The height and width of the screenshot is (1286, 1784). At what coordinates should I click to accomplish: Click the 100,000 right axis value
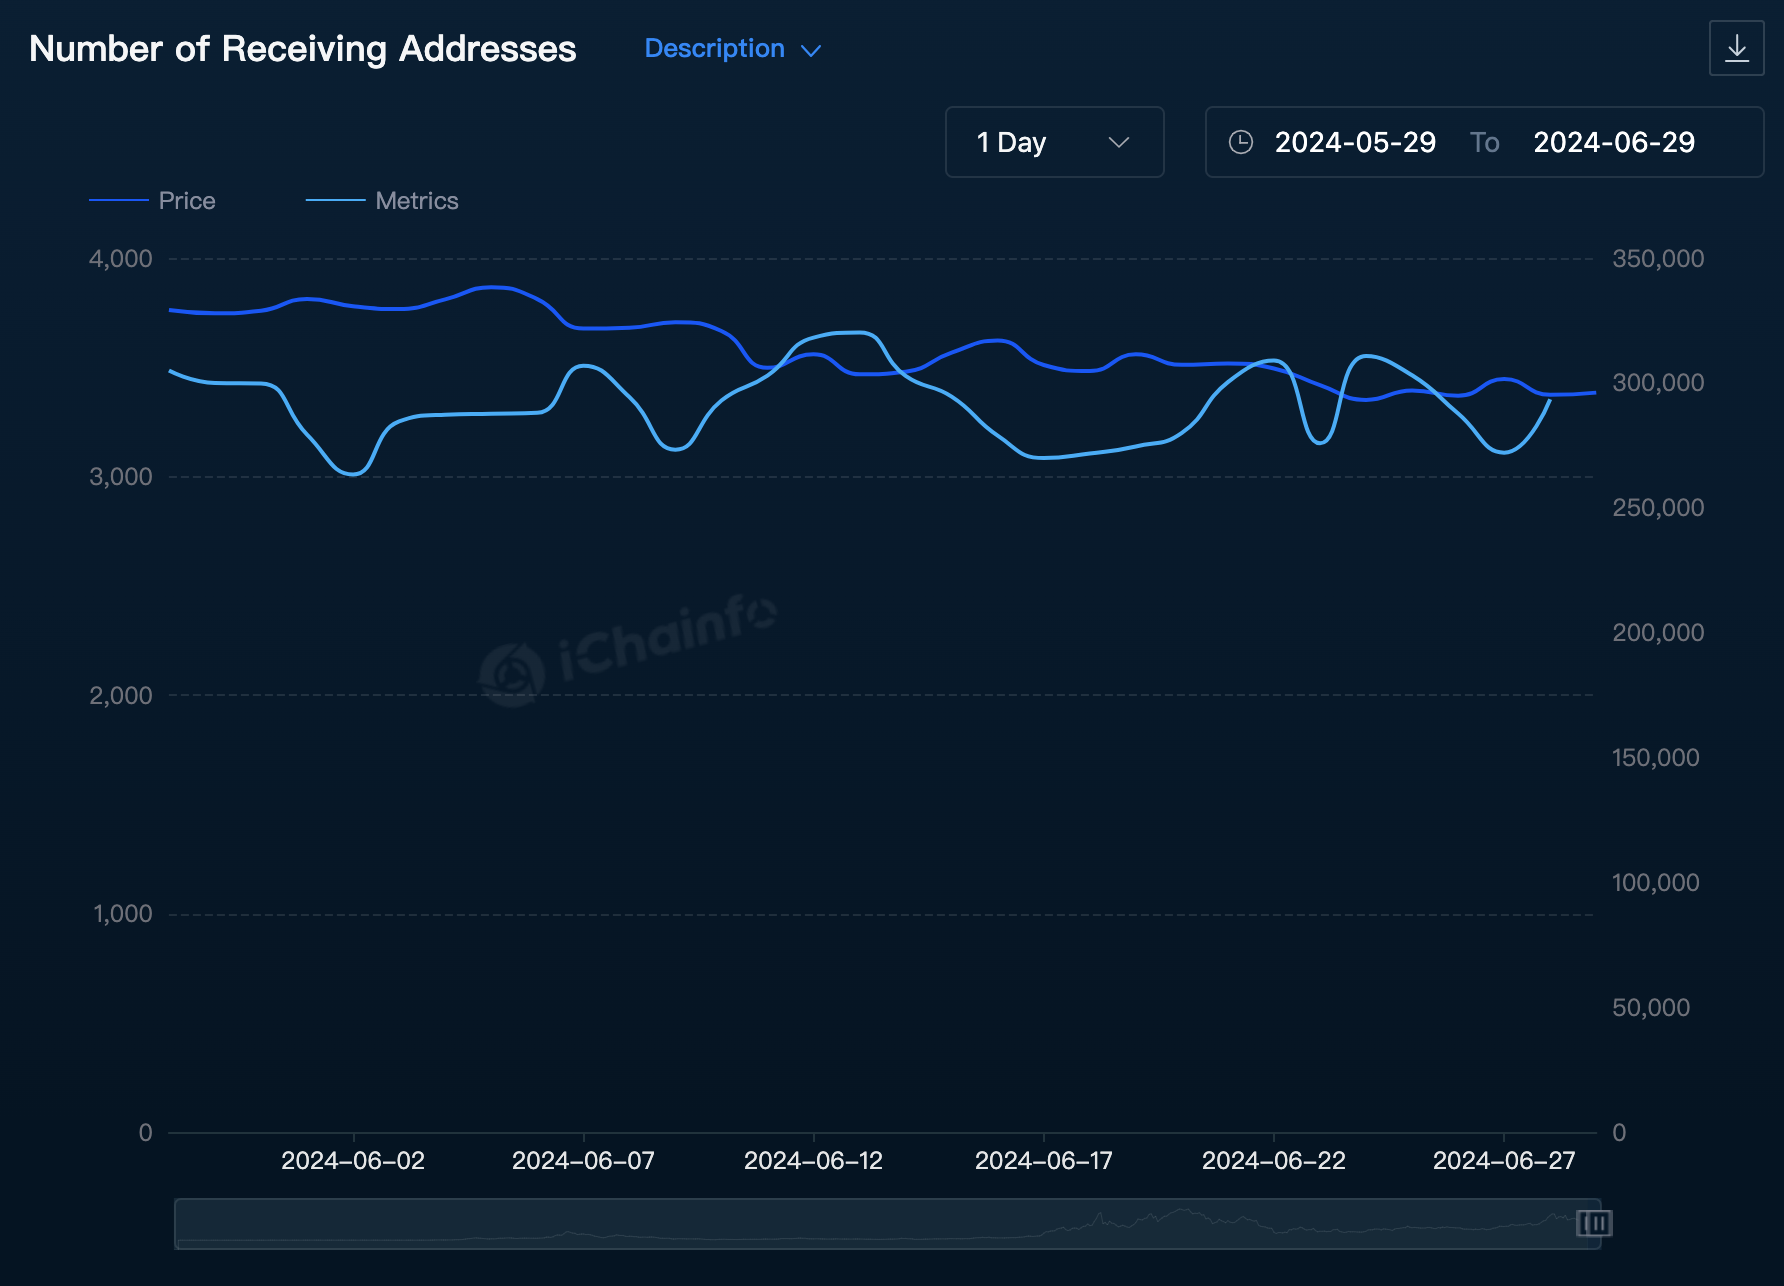(1655, 883)
